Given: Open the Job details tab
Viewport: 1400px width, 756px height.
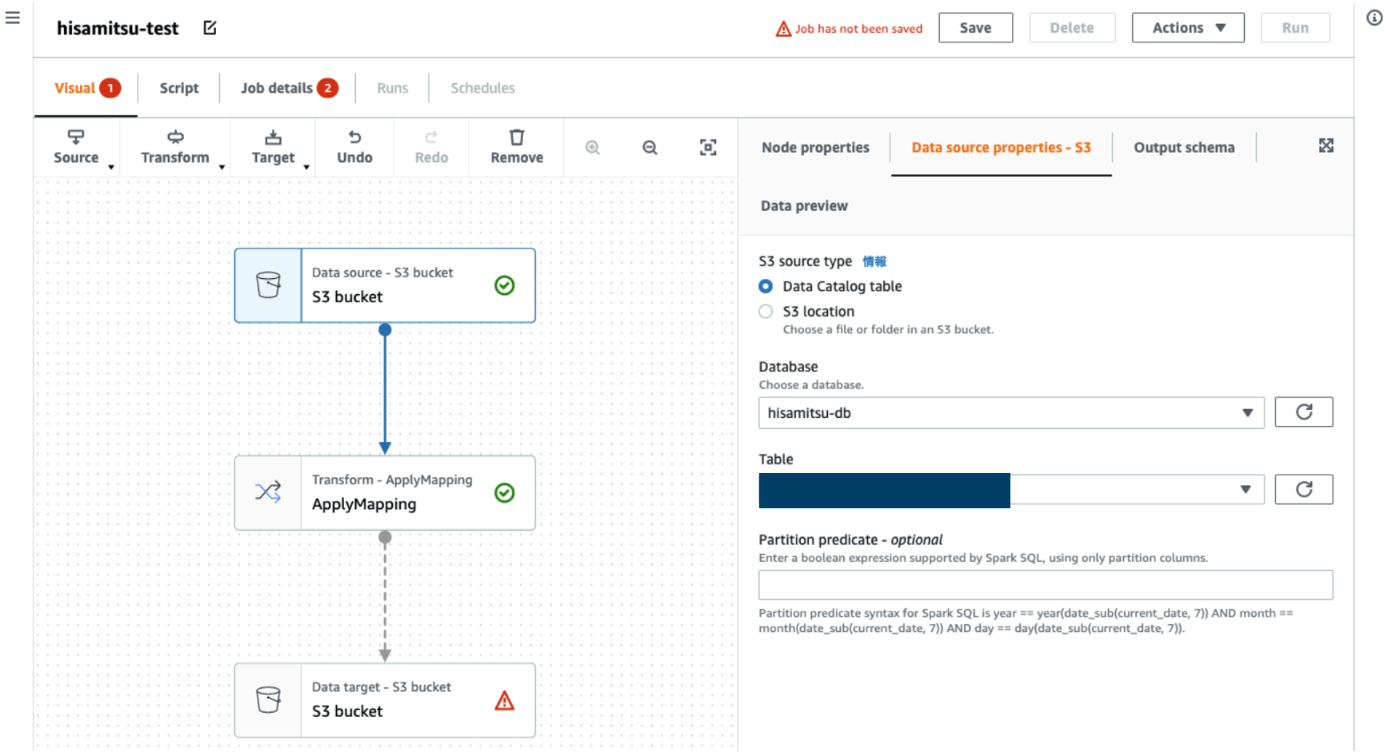Looking at the screenshot, I should [289, 88].
